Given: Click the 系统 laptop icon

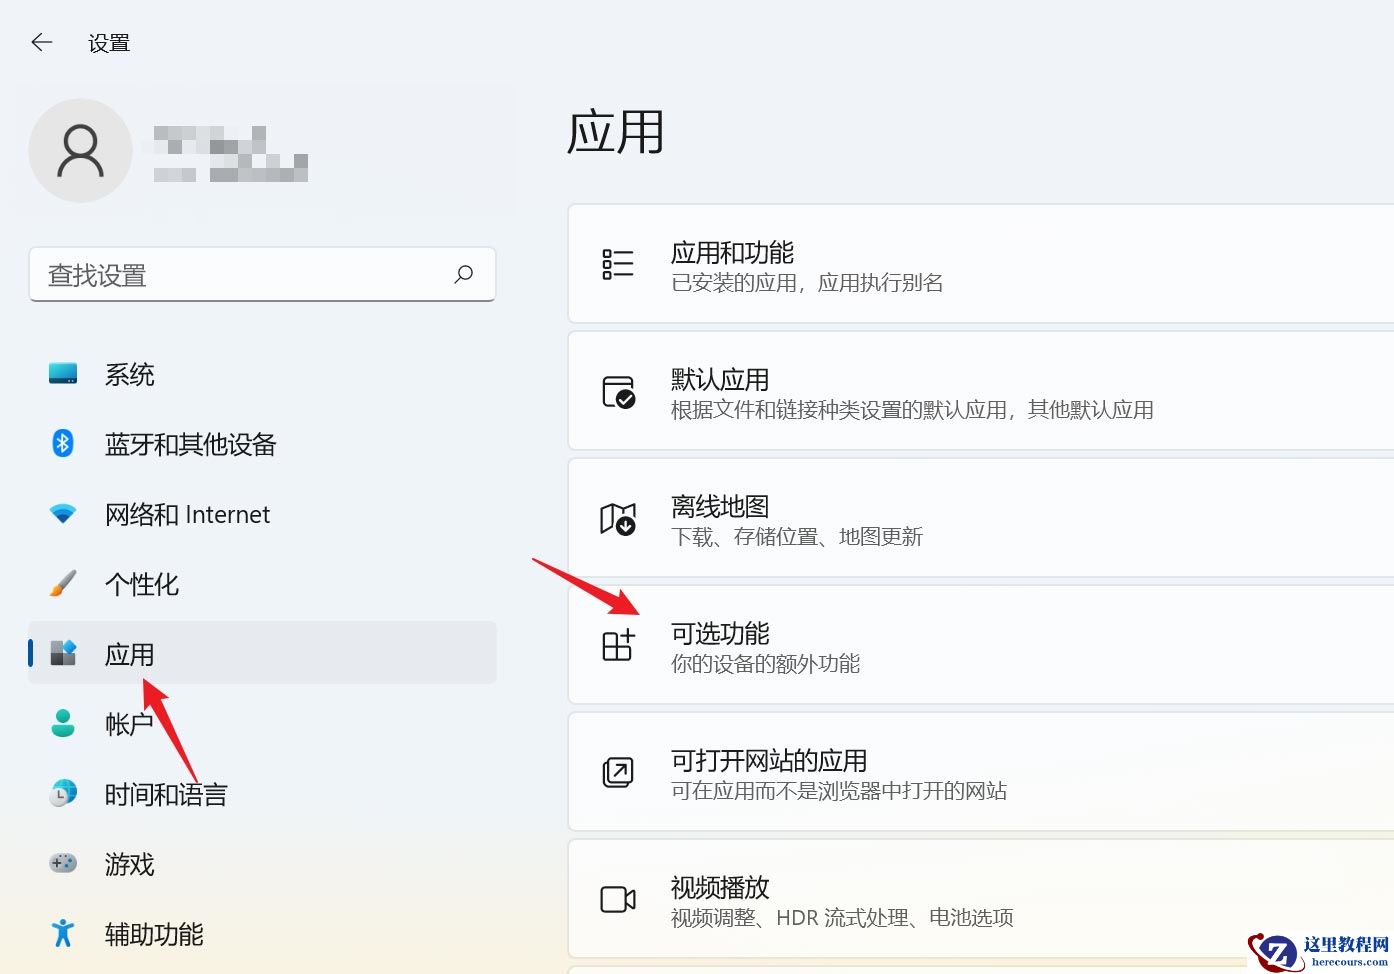Looking at the screenshot, I should click(x=62, y=373).
